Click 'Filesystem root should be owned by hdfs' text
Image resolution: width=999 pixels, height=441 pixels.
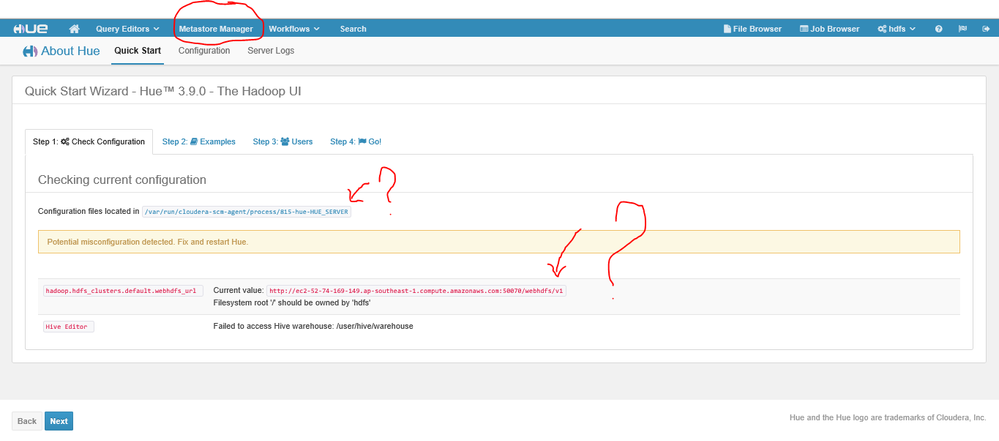point(292,303)
